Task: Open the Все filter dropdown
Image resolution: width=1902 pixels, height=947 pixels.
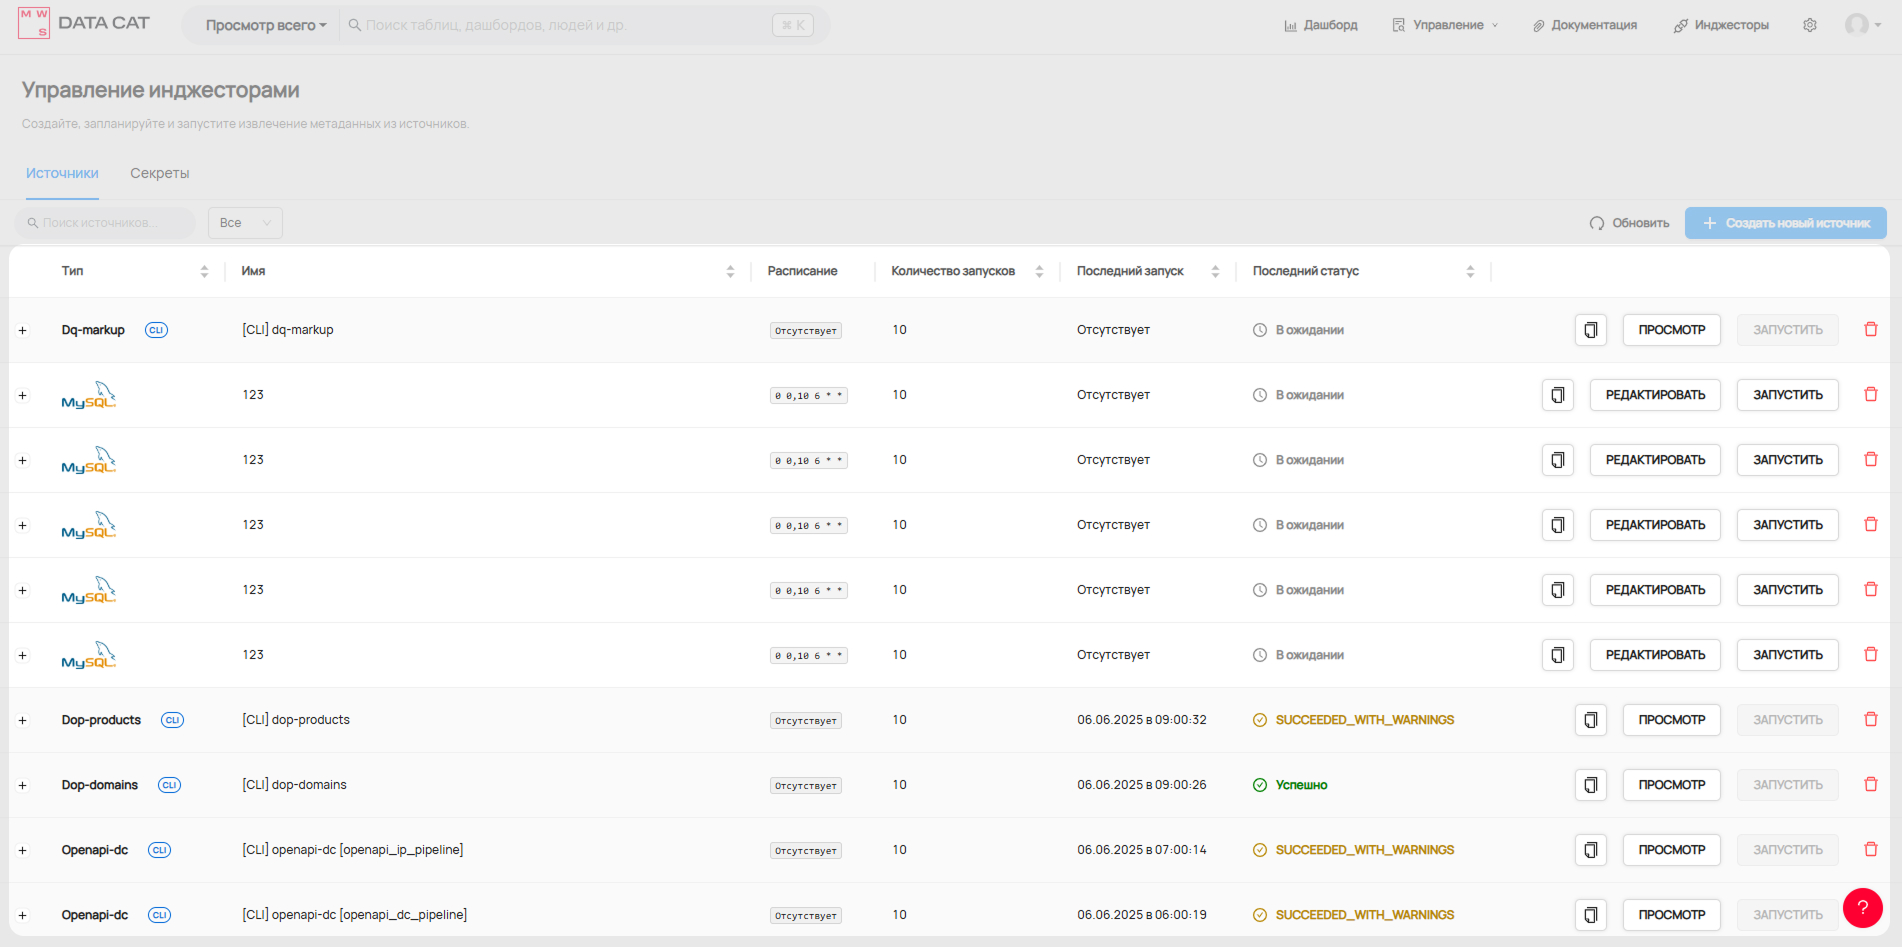Action: coord(245,223)
